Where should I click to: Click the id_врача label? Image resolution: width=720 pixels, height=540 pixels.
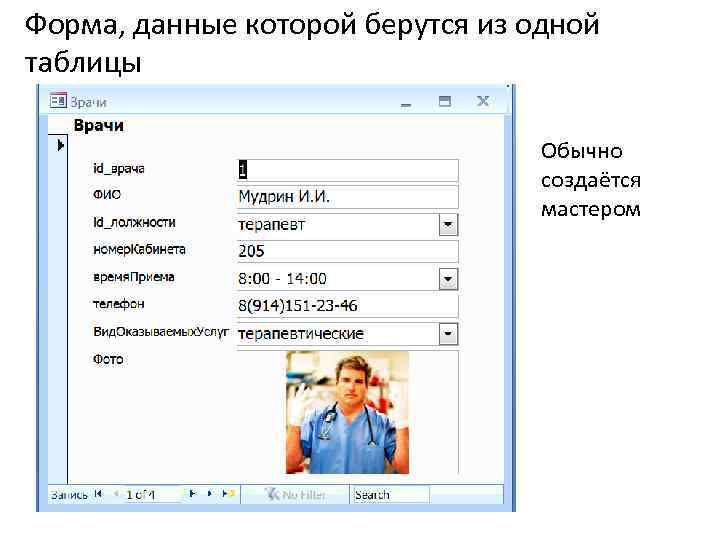point(118,169)
